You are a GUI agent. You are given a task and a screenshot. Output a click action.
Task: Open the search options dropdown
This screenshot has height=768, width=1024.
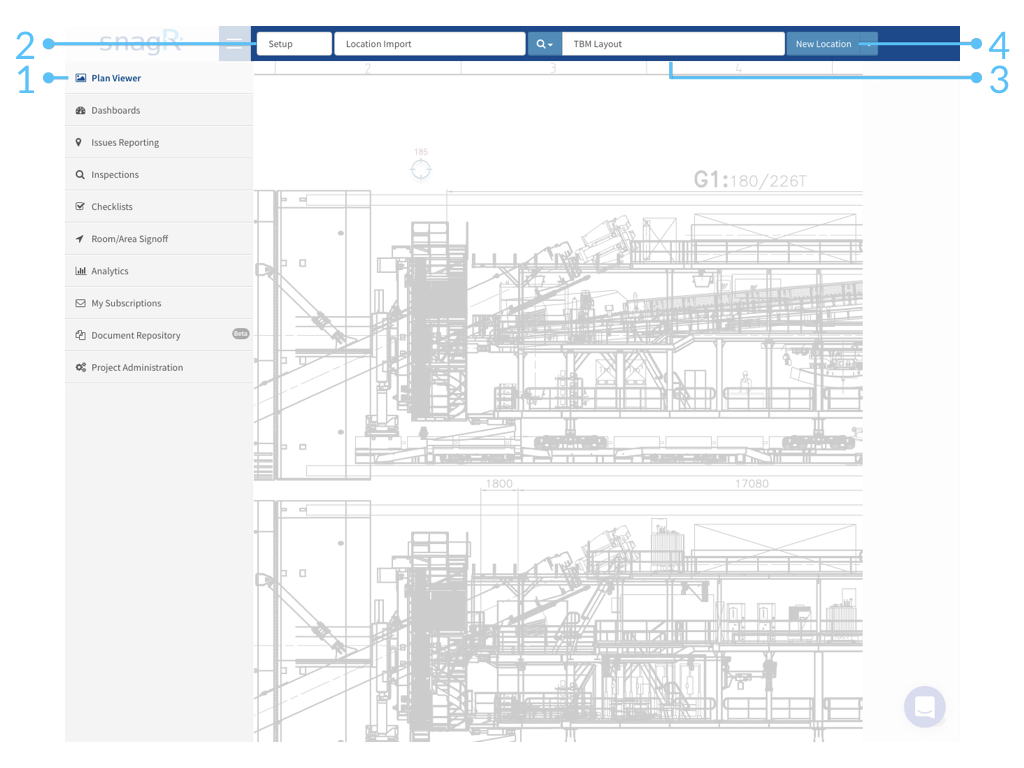click(545, 44)
